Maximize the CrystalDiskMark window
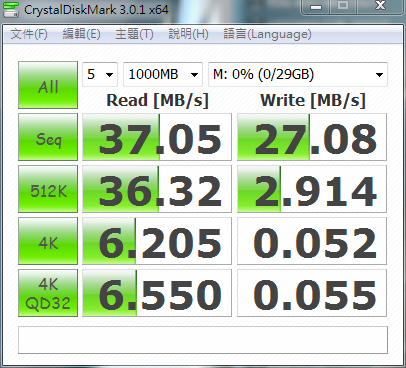The width and height of the screenshot is (406, 368). tap(343, 6)
